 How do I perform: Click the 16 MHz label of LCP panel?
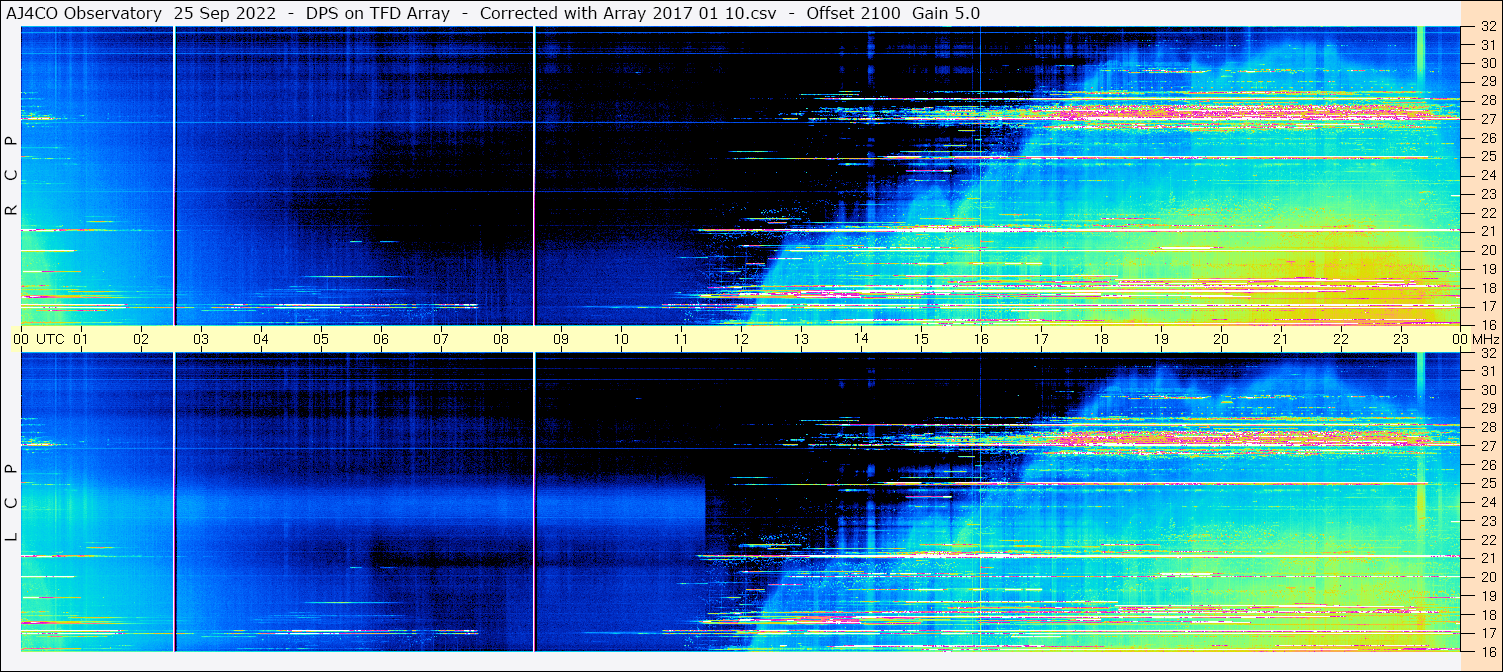1487,651
